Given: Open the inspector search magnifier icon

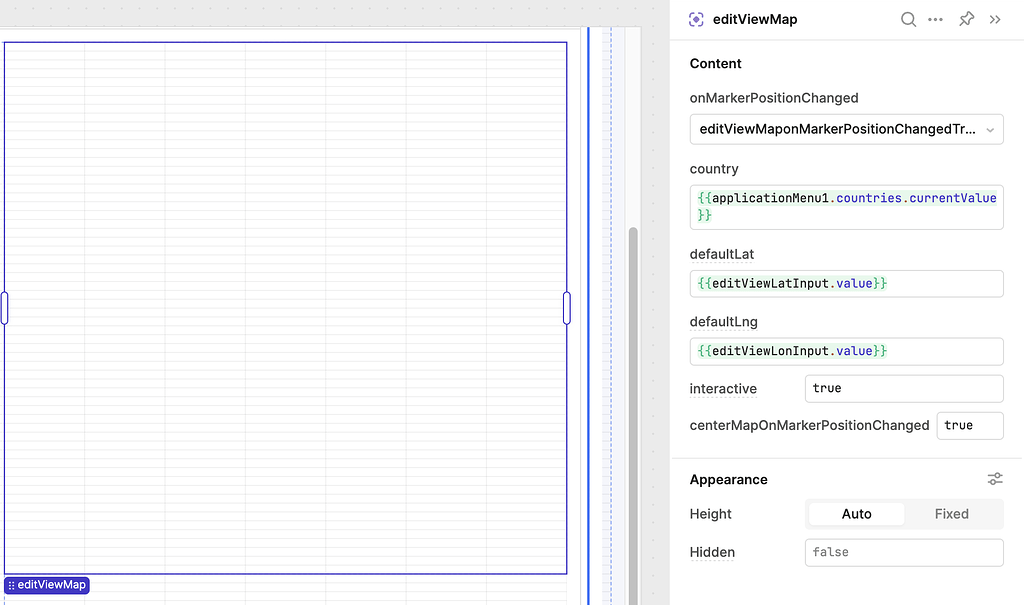Looking at the screenshot, I should pyautogui.click(x=908, y=19).
